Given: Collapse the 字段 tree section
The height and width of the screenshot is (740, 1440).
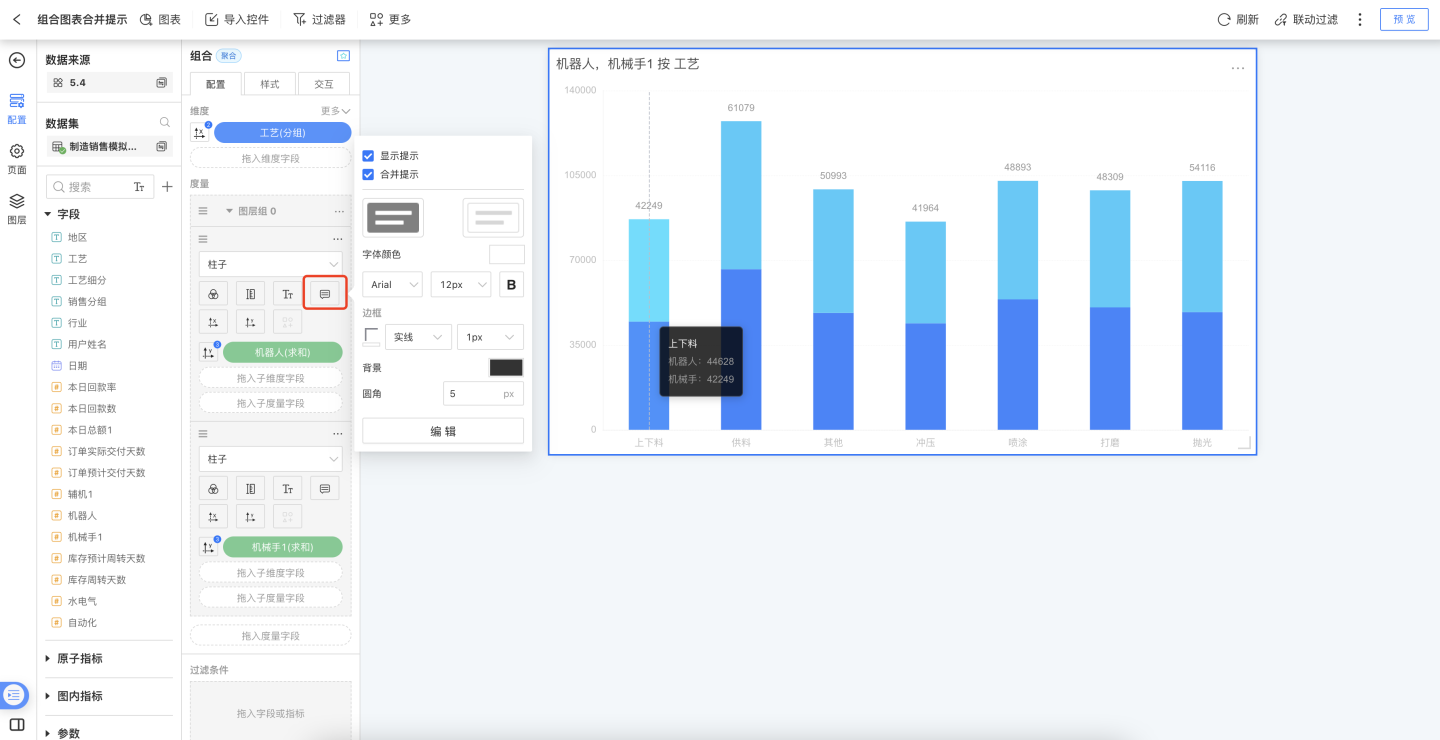Looking at the screenshot, I should (x=48, y=214).
